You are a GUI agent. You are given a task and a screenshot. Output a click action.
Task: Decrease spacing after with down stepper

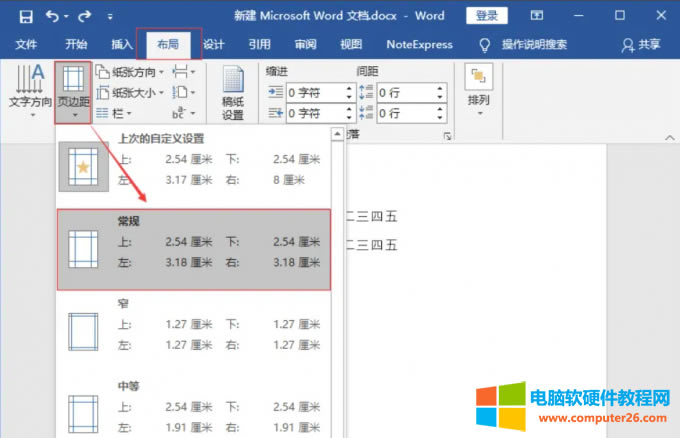tap(440, 118)
